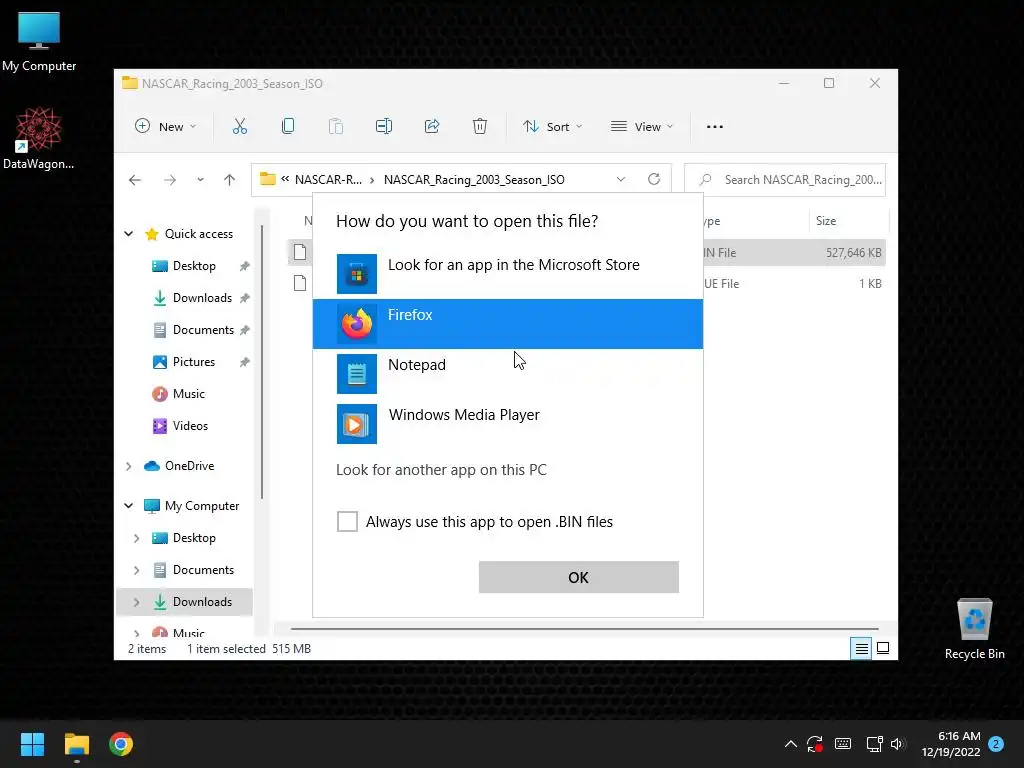The width and height of the screenshot is (1024, 768).
Task: Go back with the left arrow
Action: pos(135,180)
